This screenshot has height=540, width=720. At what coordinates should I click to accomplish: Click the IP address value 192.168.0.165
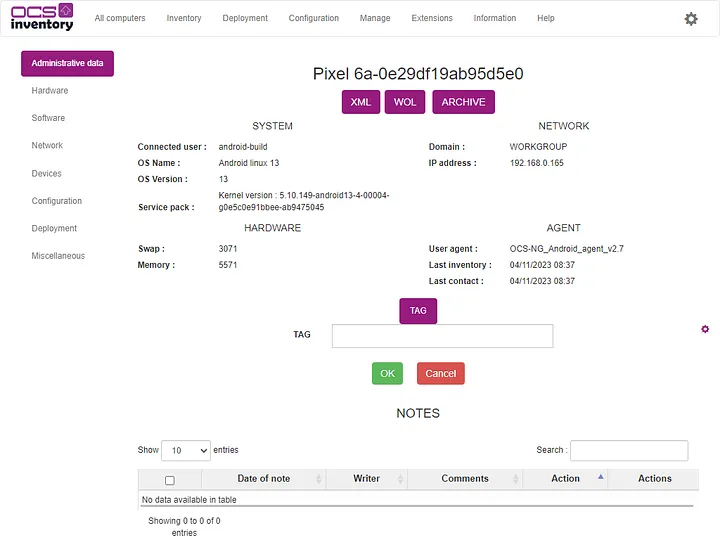tap(536, 163)
